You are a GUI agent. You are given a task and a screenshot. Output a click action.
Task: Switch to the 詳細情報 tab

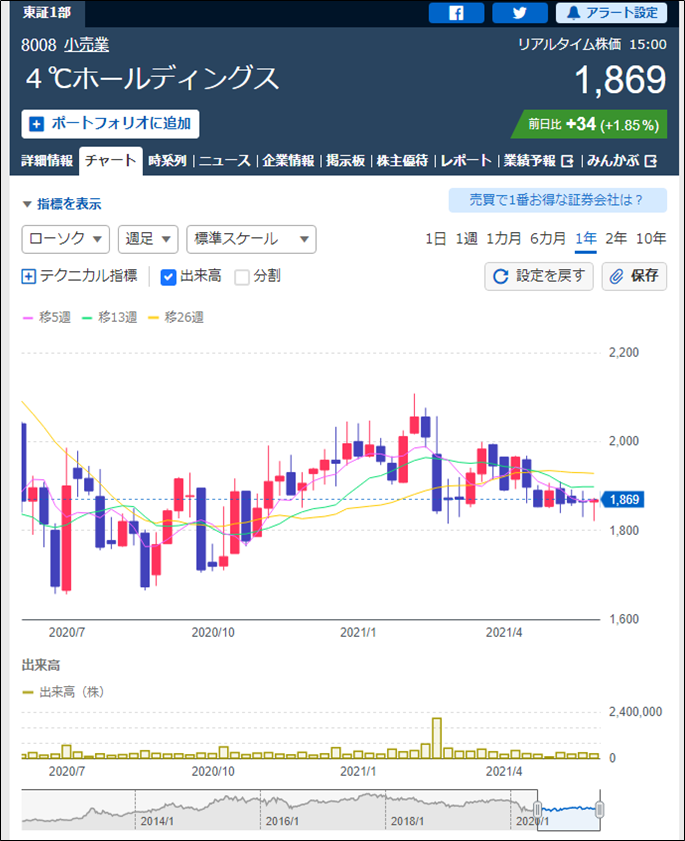47,160
